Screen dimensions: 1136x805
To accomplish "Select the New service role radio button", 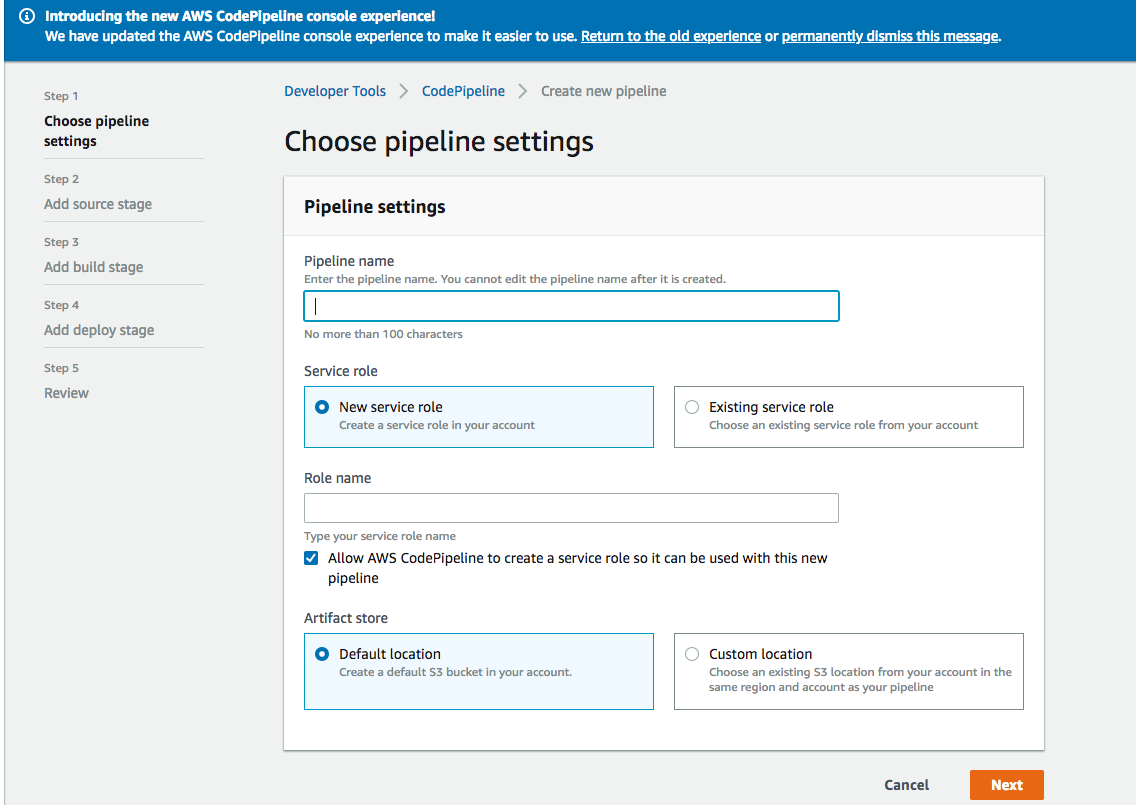I will click(322, 407).
